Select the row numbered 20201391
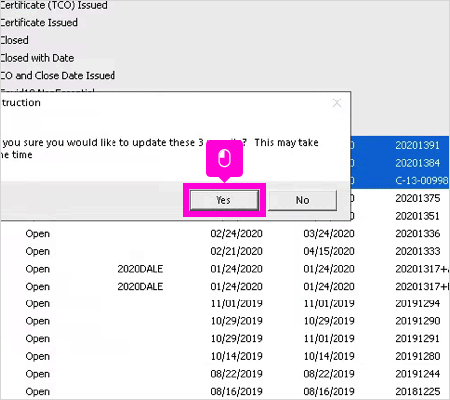The image size is (450, 400). (400, 145)
